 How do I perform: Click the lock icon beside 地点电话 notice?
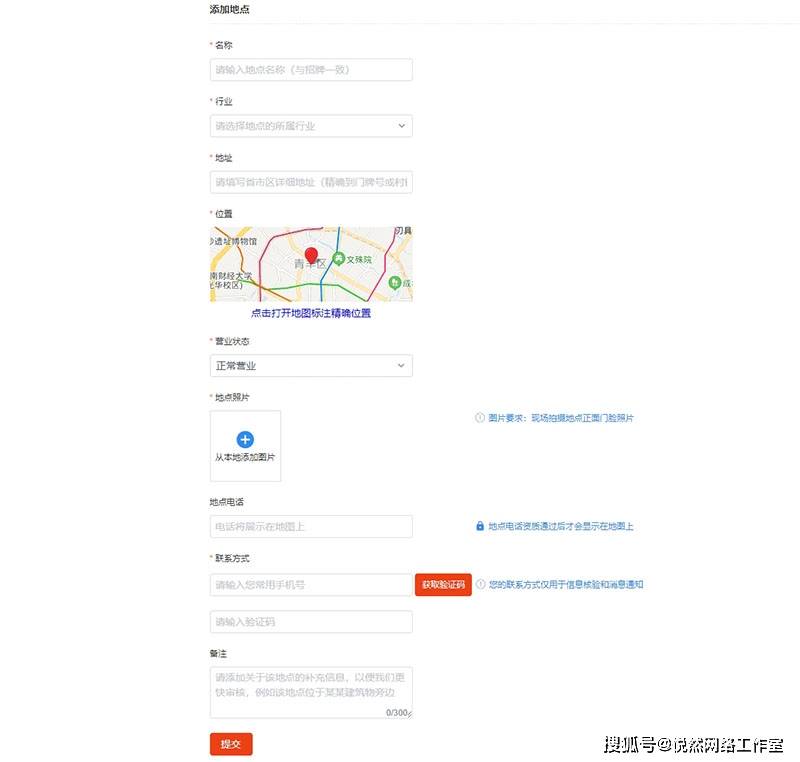pyautogui.click(x=480, y=526)
